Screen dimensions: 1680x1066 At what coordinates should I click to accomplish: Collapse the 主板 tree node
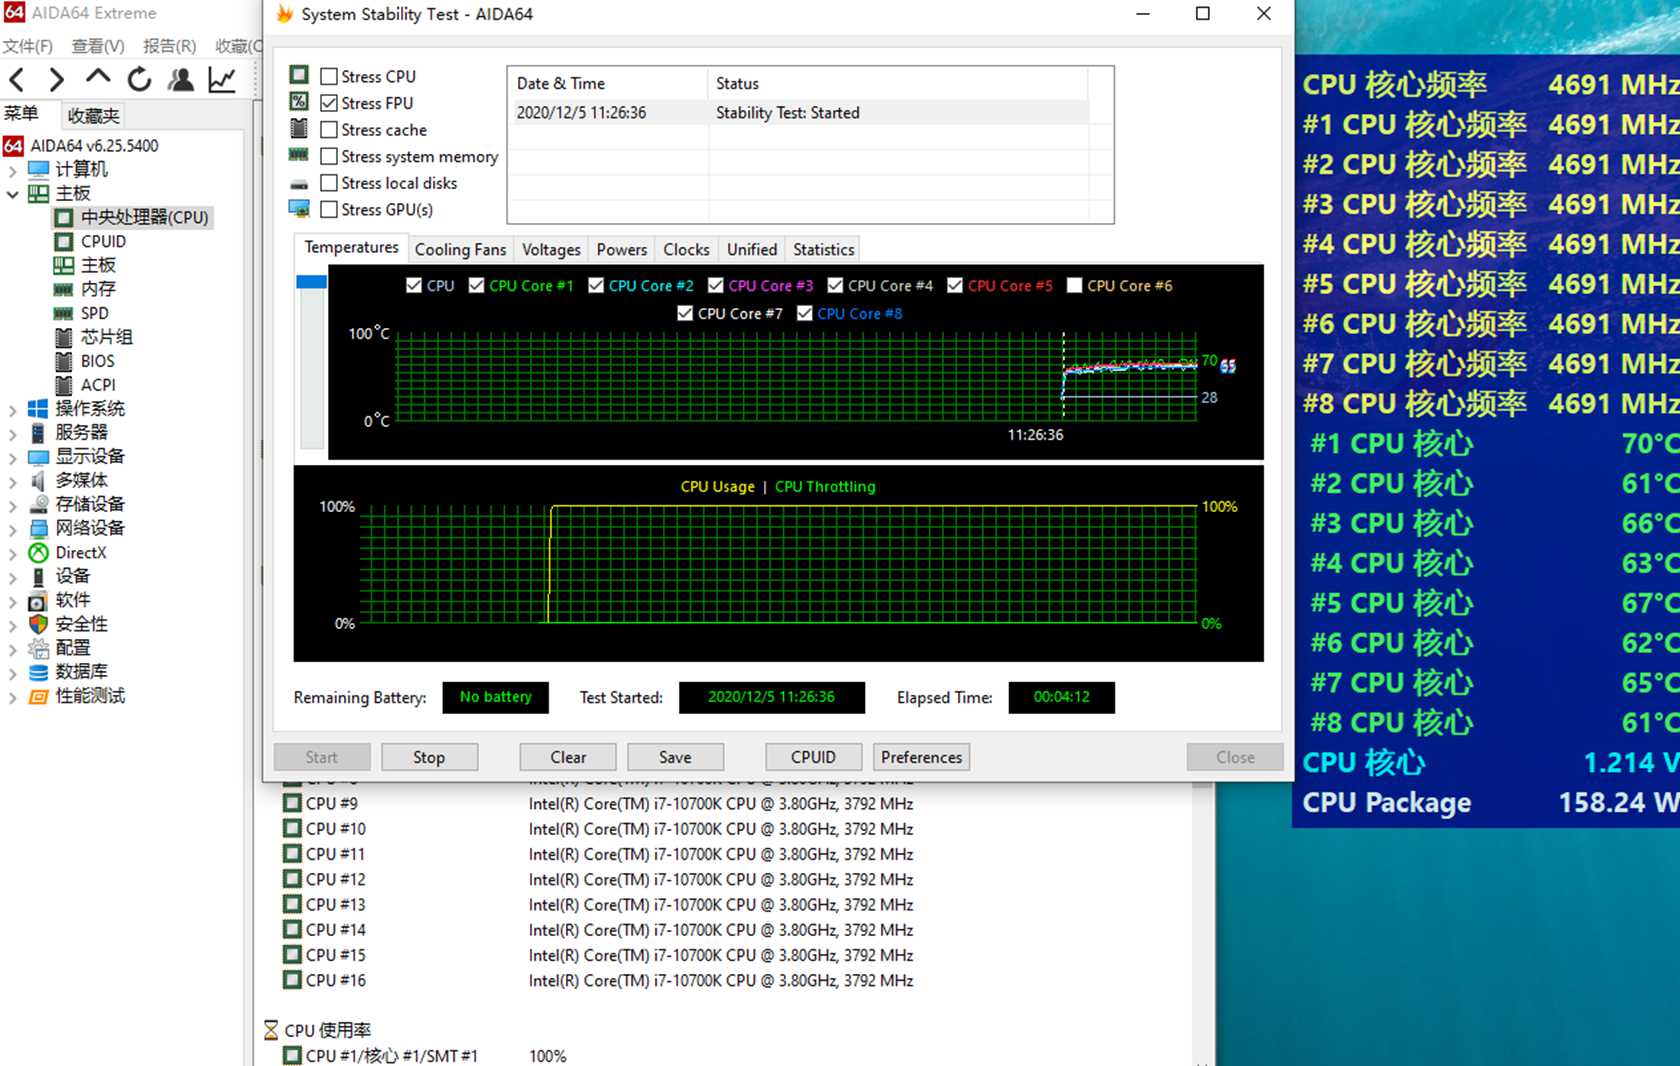pos(13,194)
